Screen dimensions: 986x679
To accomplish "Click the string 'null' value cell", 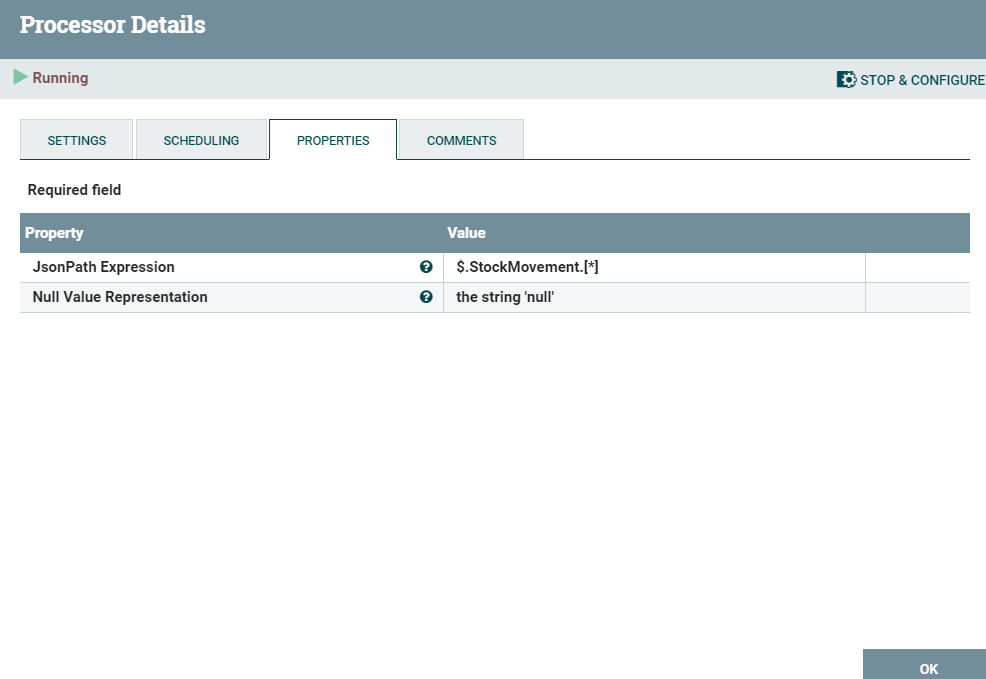I will click(504, 297).
